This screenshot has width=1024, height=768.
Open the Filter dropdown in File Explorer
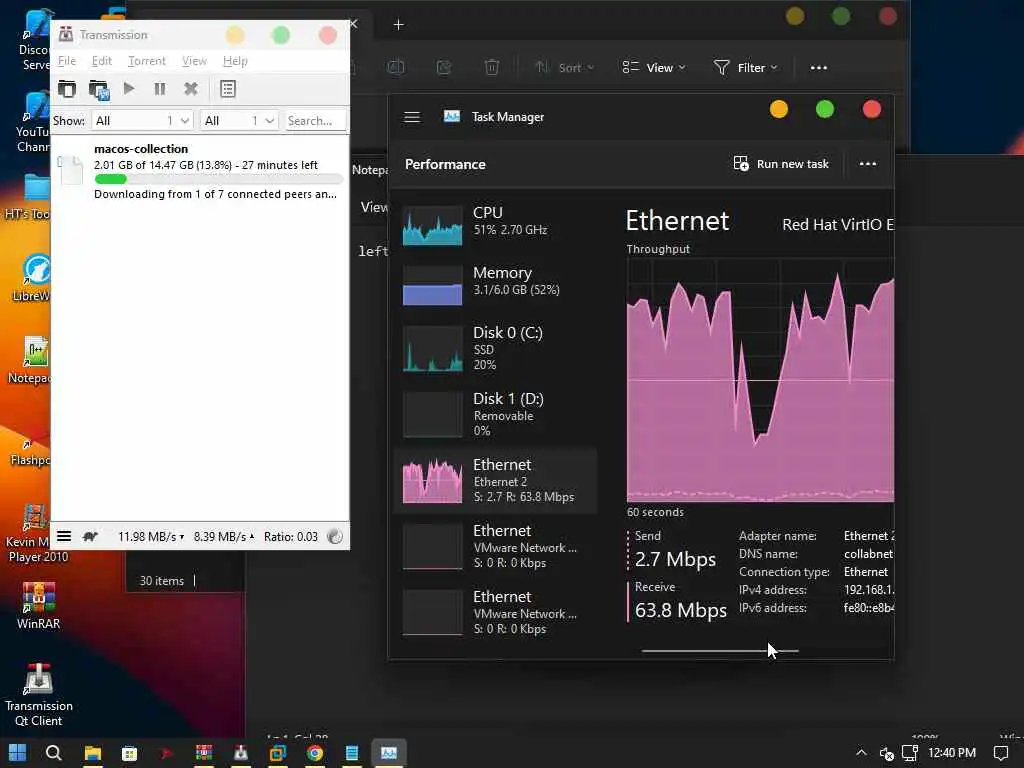(746, 67)
